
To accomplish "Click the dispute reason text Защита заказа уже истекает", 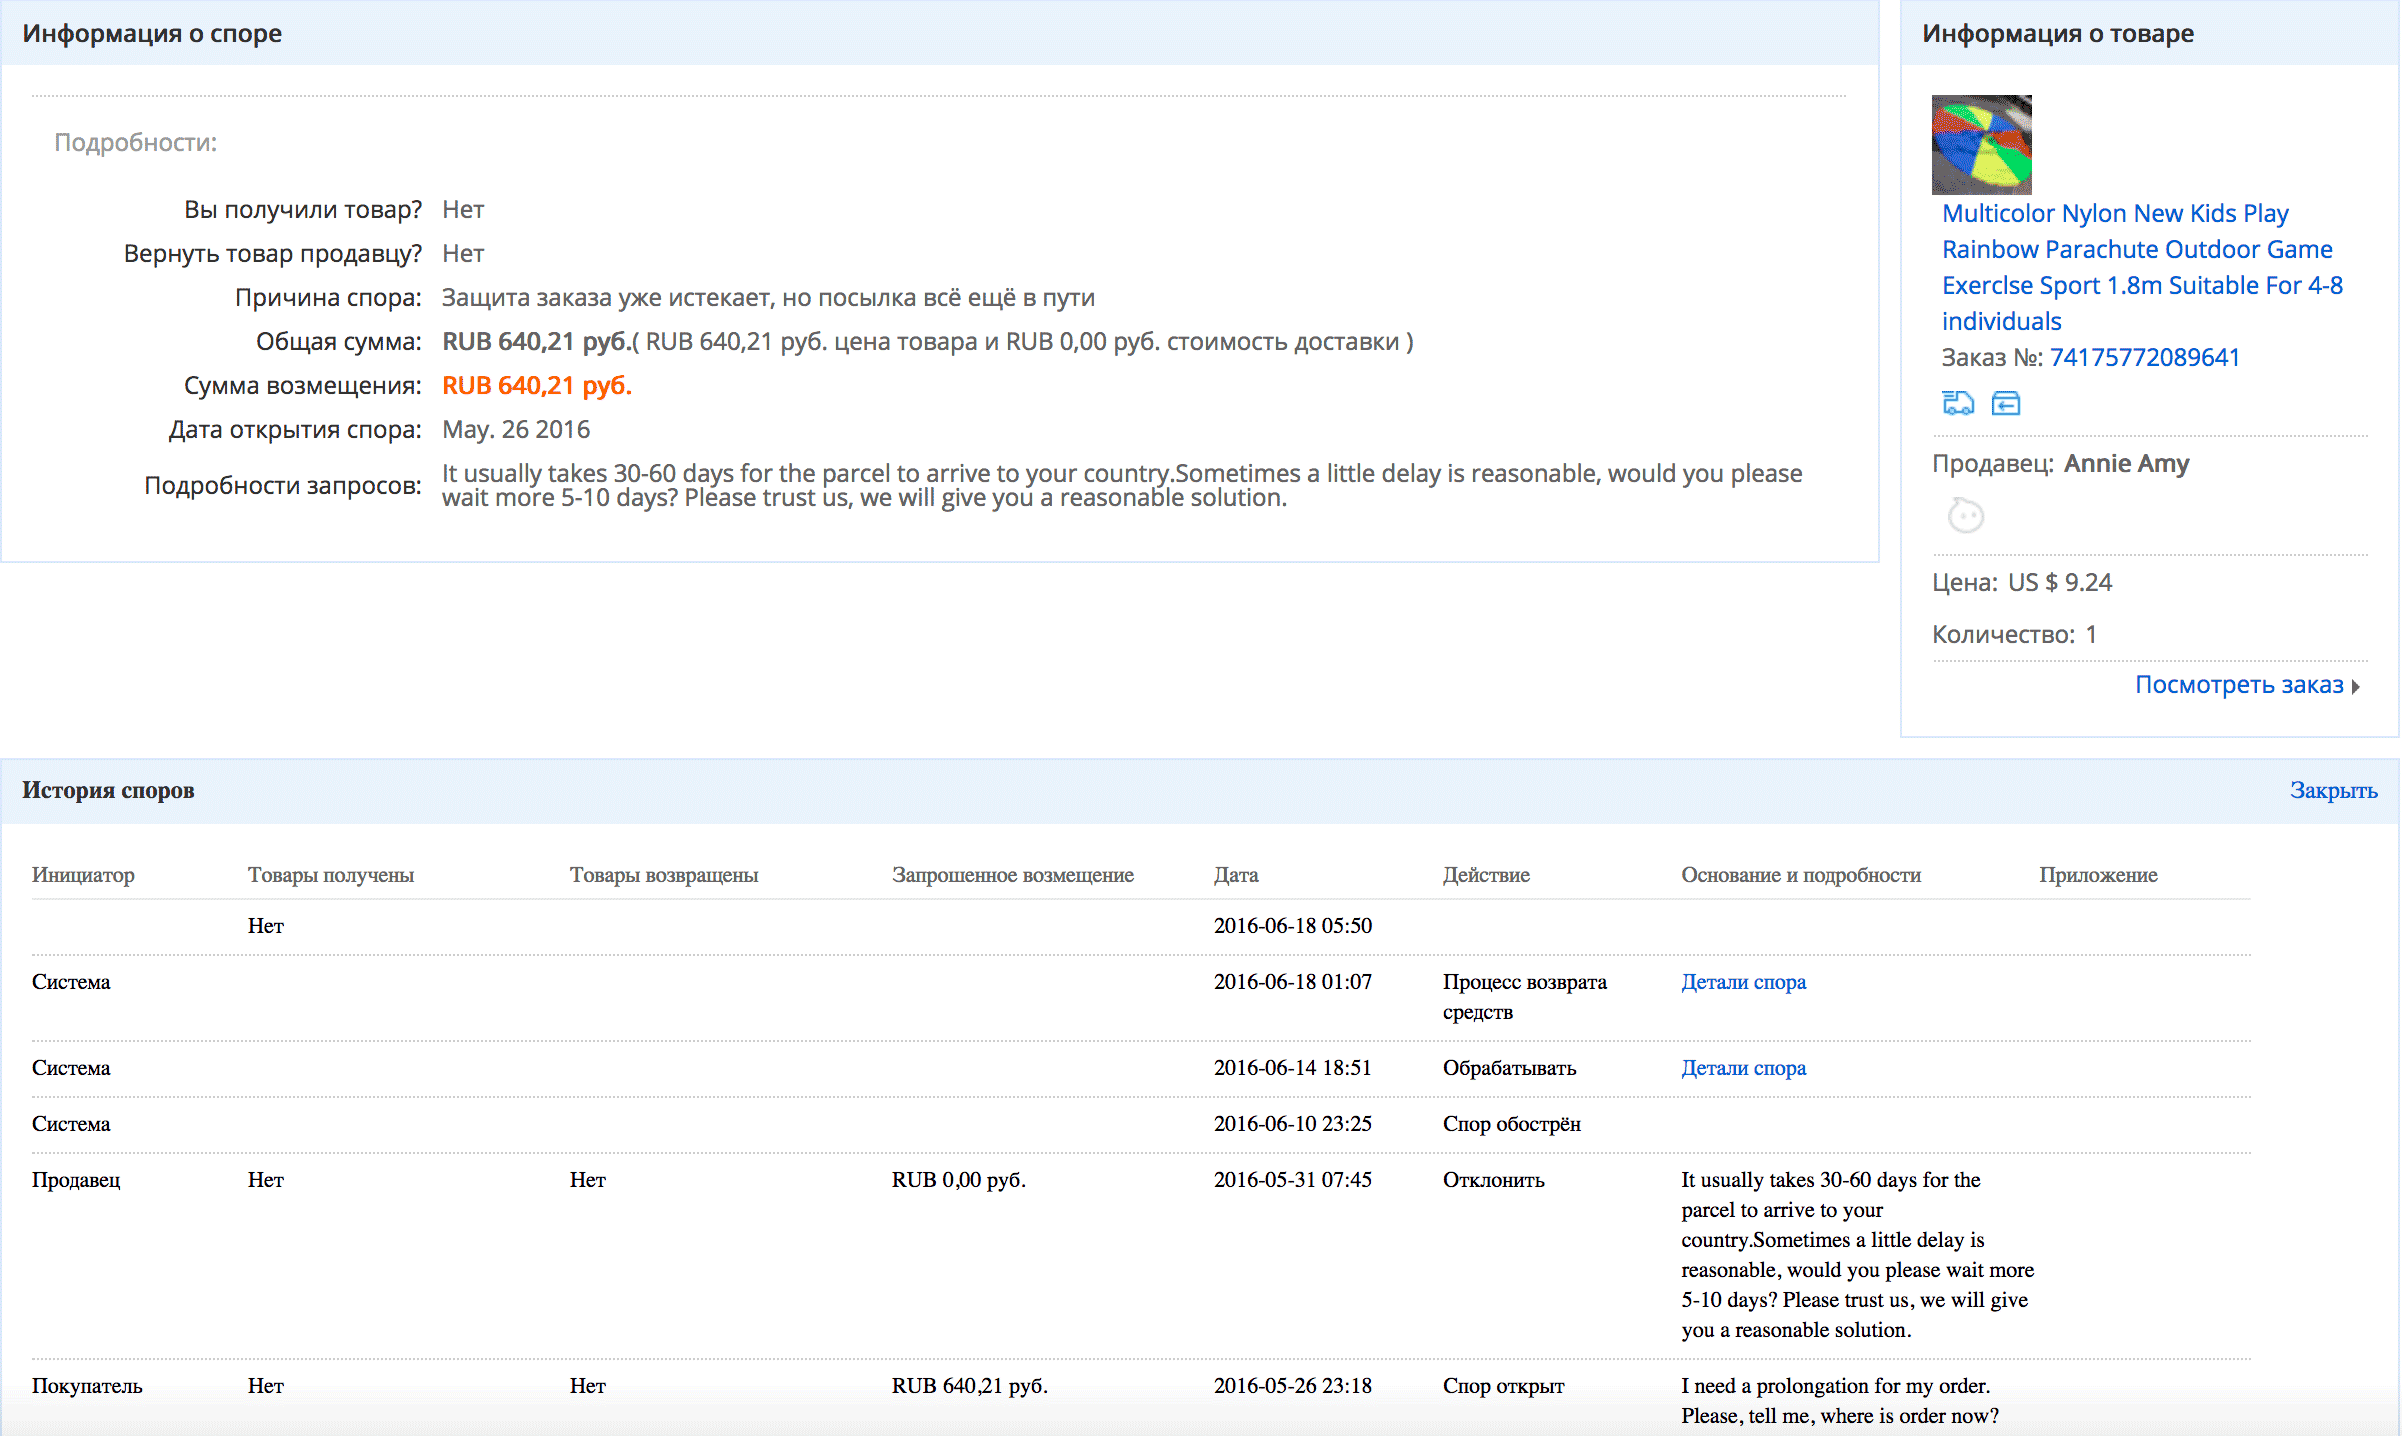I will 768,297.
